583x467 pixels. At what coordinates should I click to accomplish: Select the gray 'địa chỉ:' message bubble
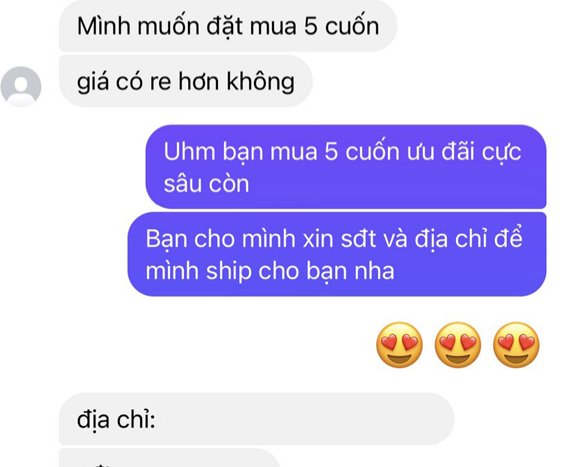pyautogui.click(x=257, y=419)
